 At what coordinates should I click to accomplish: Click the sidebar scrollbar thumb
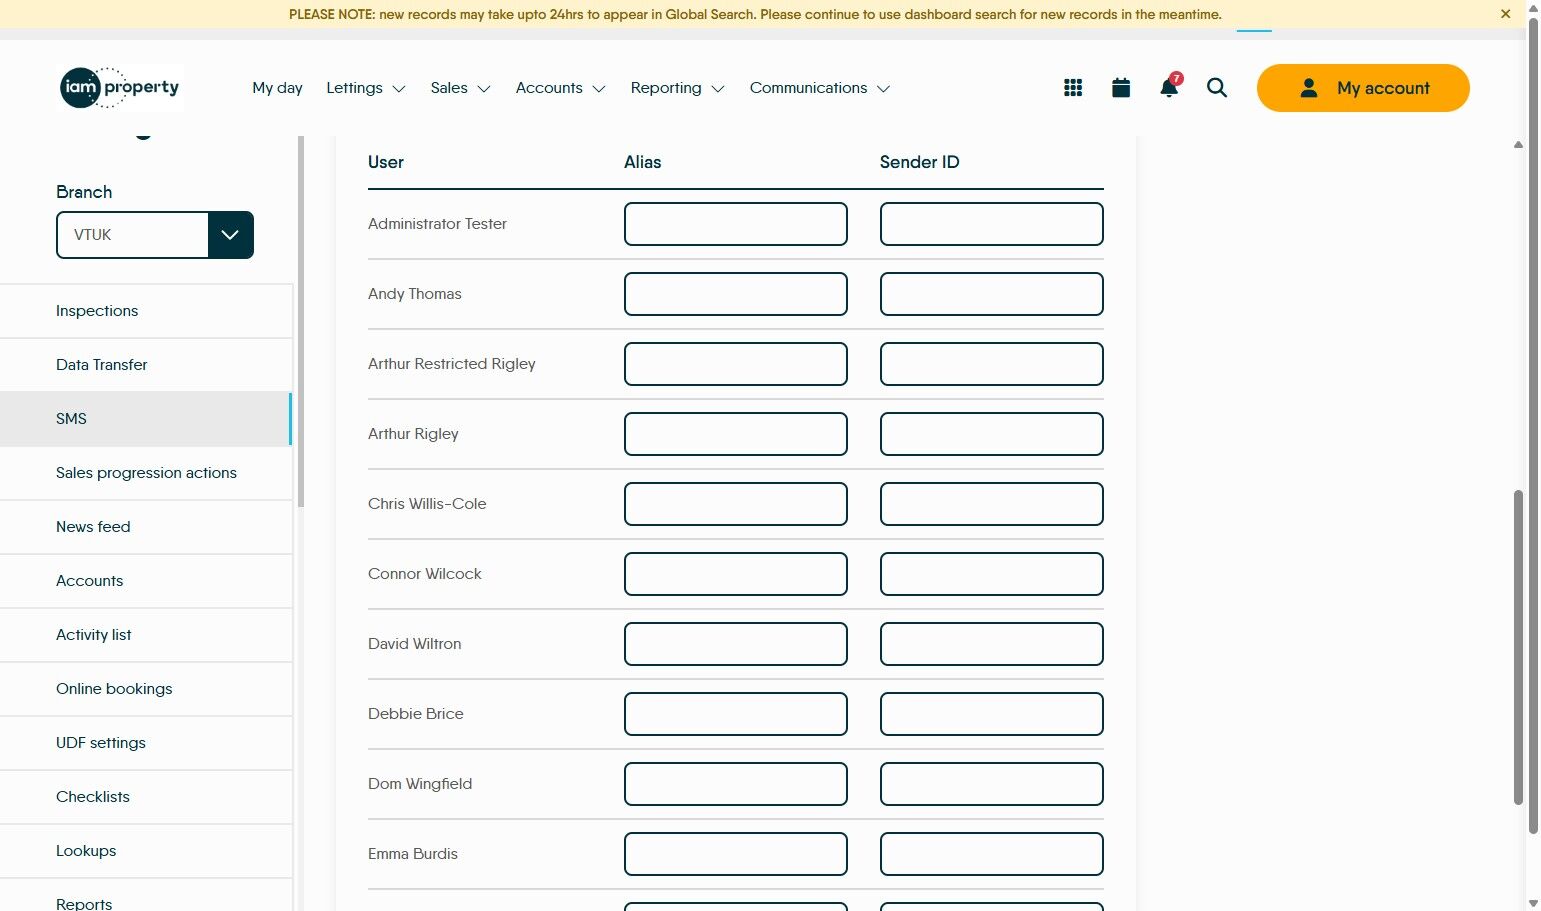pyautogui.click(x=301, y=321)
